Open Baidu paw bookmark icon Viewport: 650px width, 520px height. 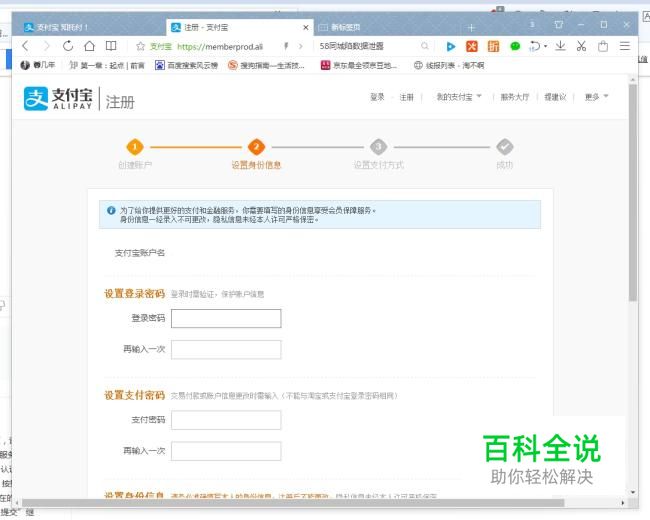[x=160, y=65]
